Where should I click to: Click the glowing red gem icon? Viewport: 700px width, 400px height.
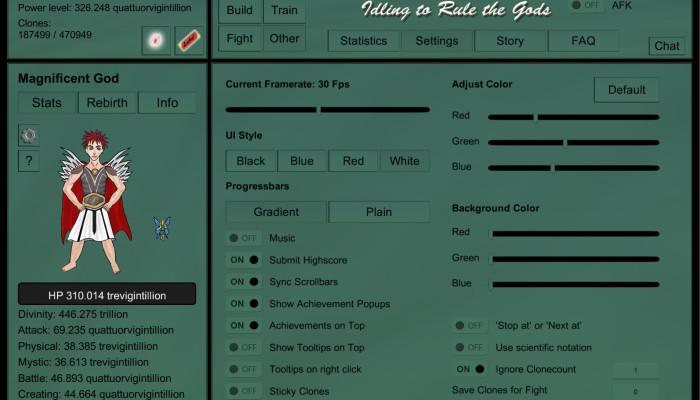[x=156, y=41]
